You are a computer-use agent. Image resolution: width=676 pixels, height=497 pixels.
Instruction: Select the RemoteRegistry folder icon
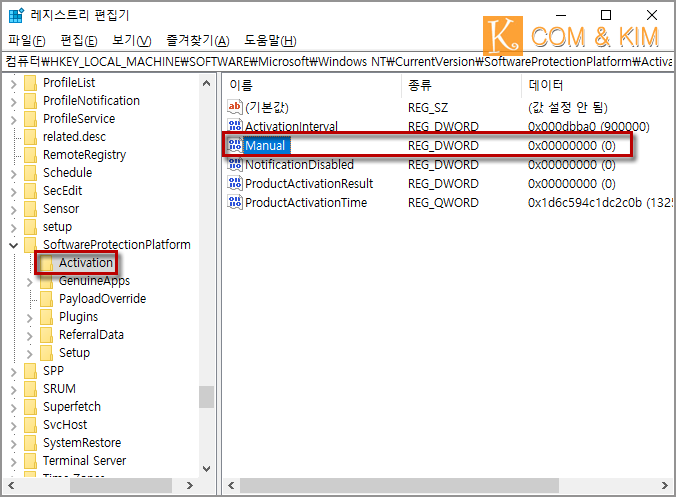pyautogui.click(x=31, y=155)
